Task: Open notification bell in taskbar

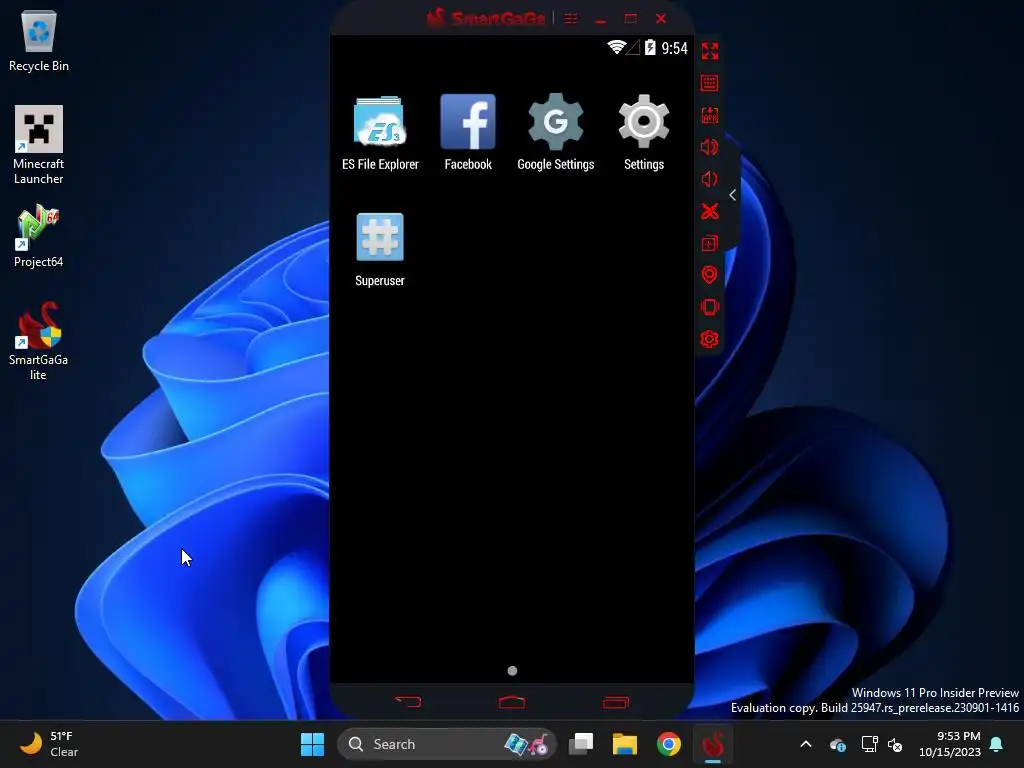Action: (x=997, y=744)
